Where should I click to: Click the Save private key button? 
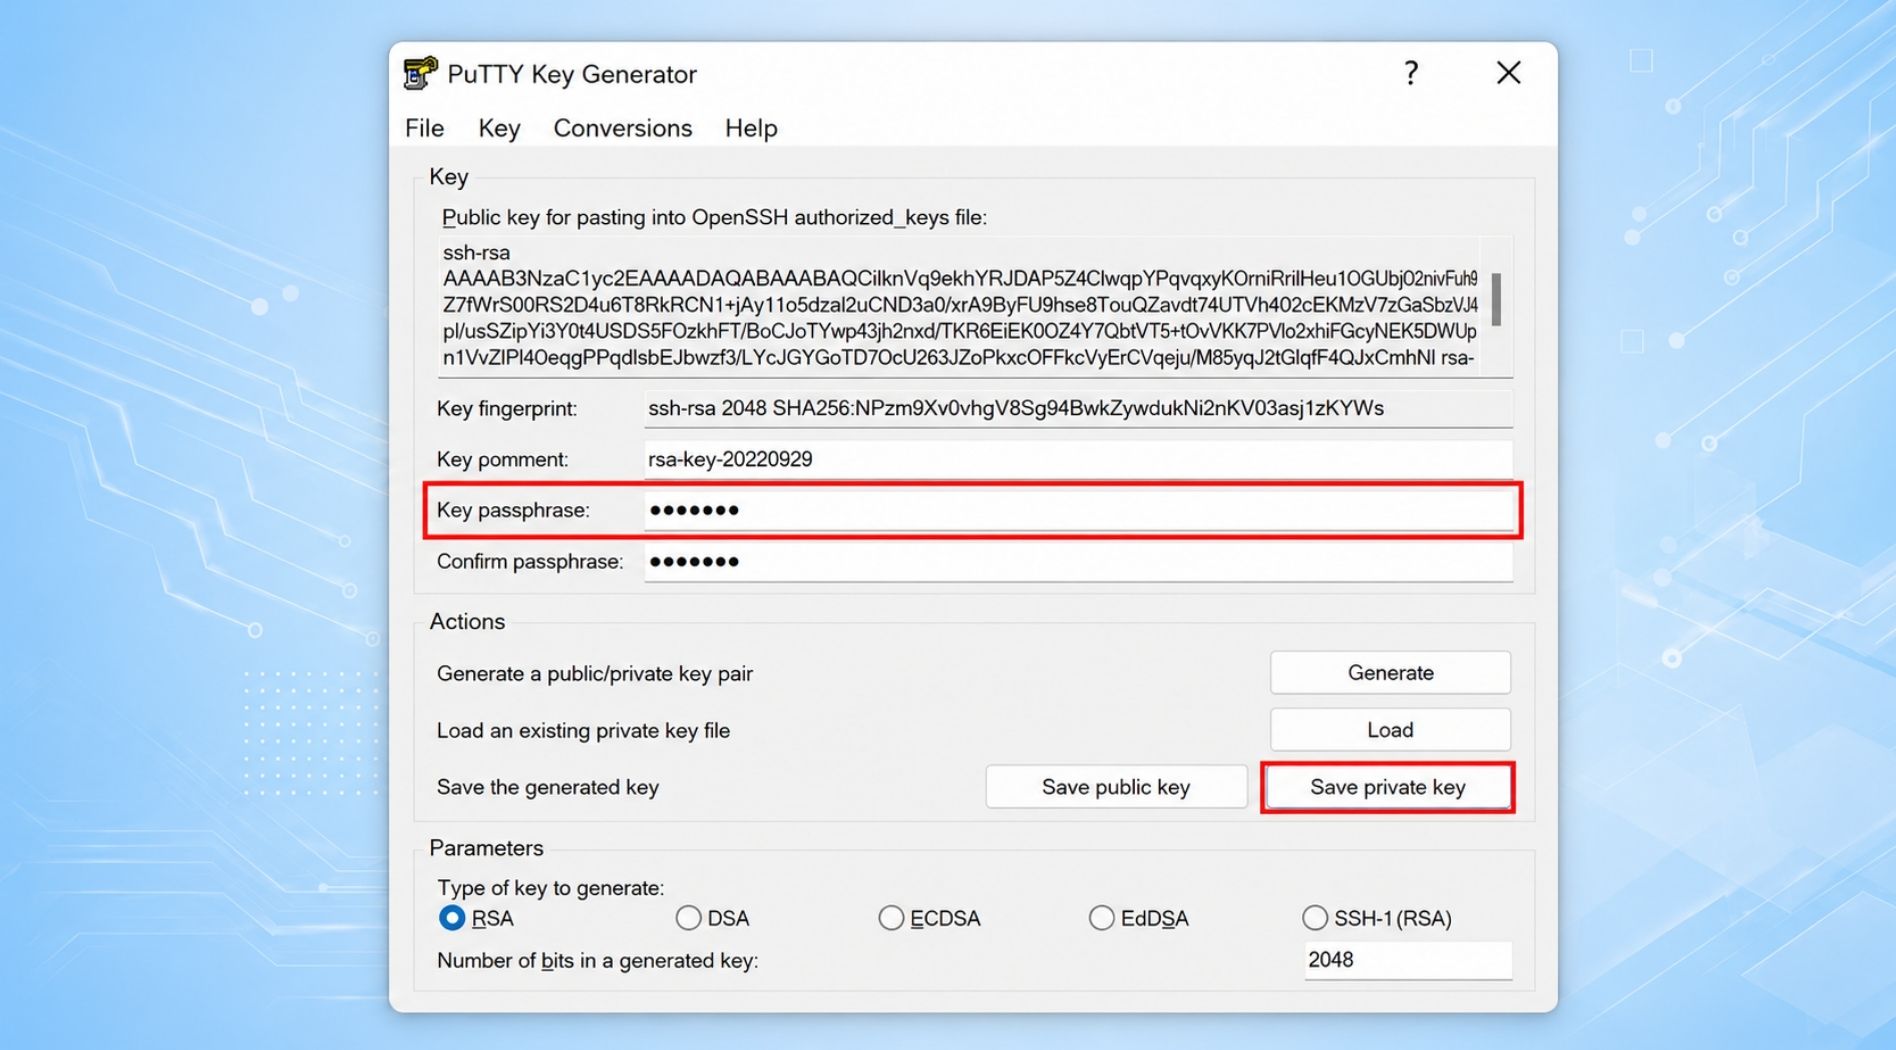pos(1388,787)
